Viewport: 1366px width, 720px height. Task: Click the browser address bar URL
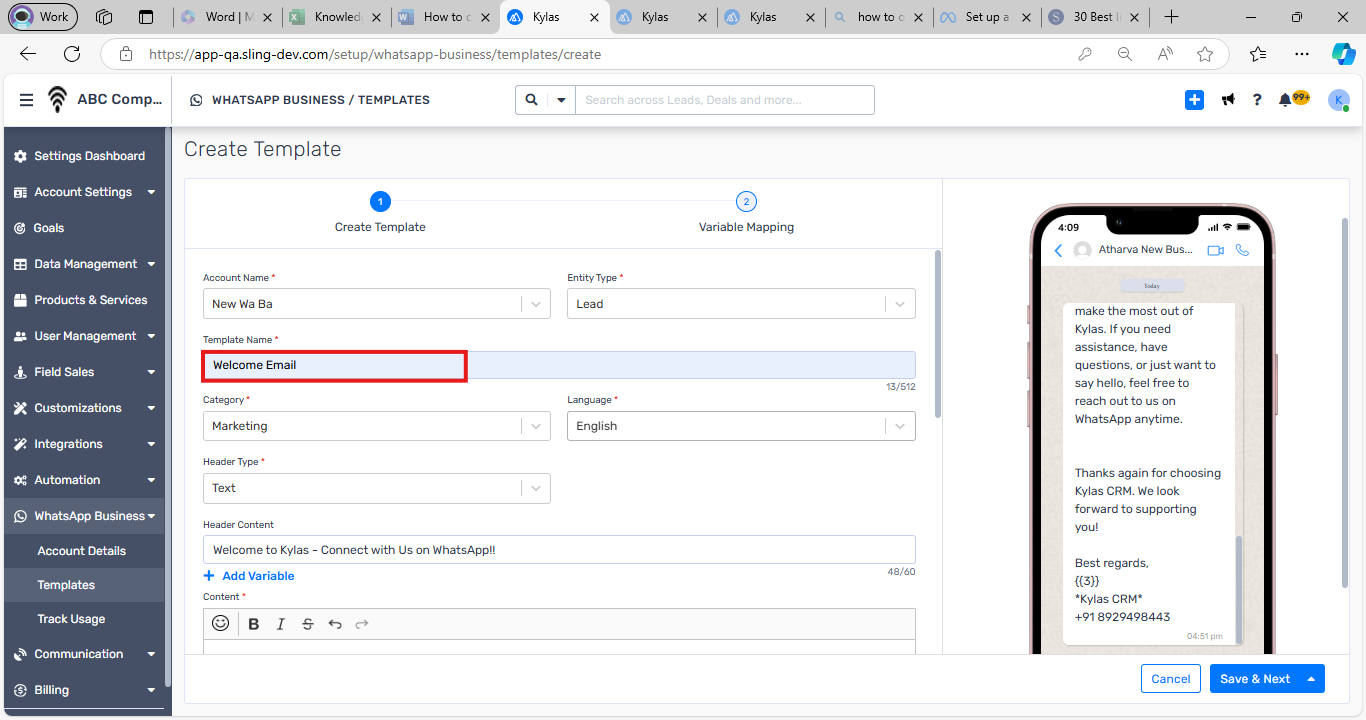375,54
